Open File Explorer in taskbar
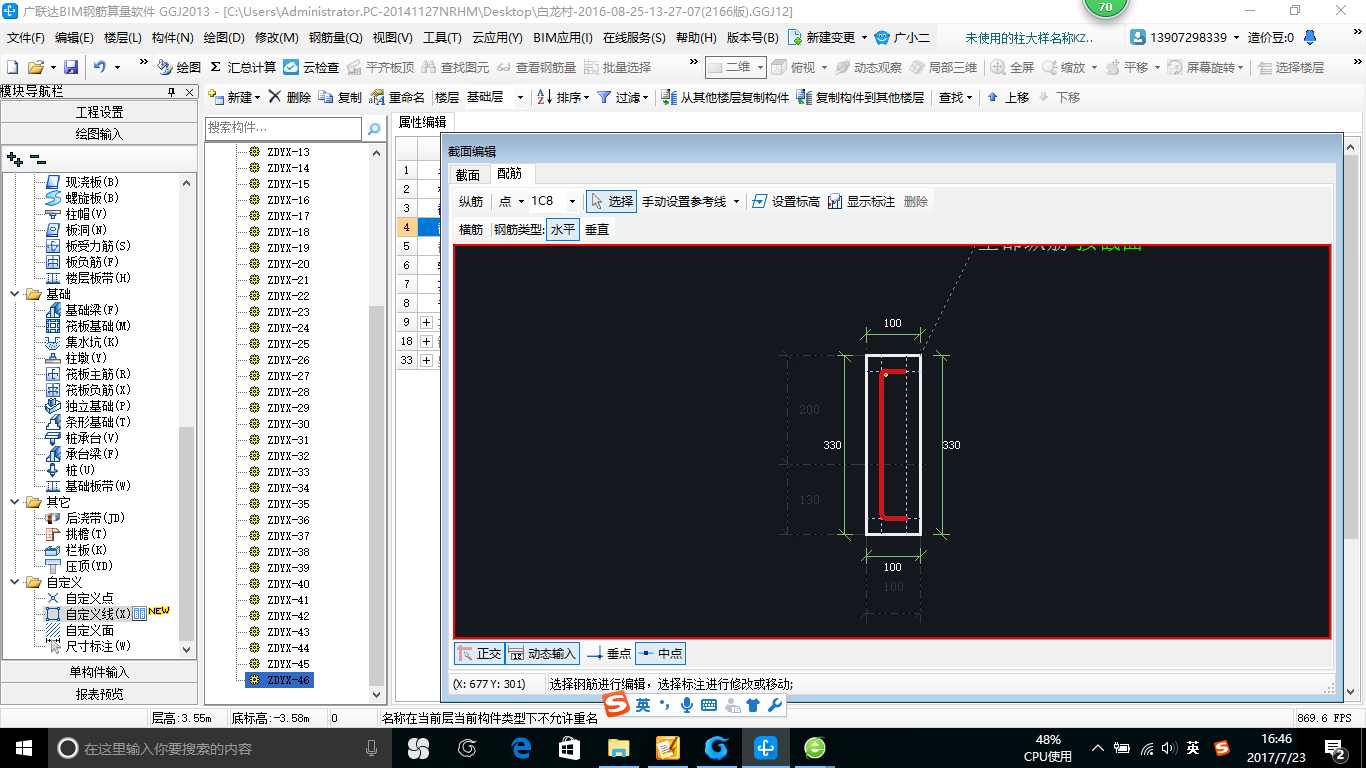This screenshot has width=1366, height=768. tap(618, 747)
